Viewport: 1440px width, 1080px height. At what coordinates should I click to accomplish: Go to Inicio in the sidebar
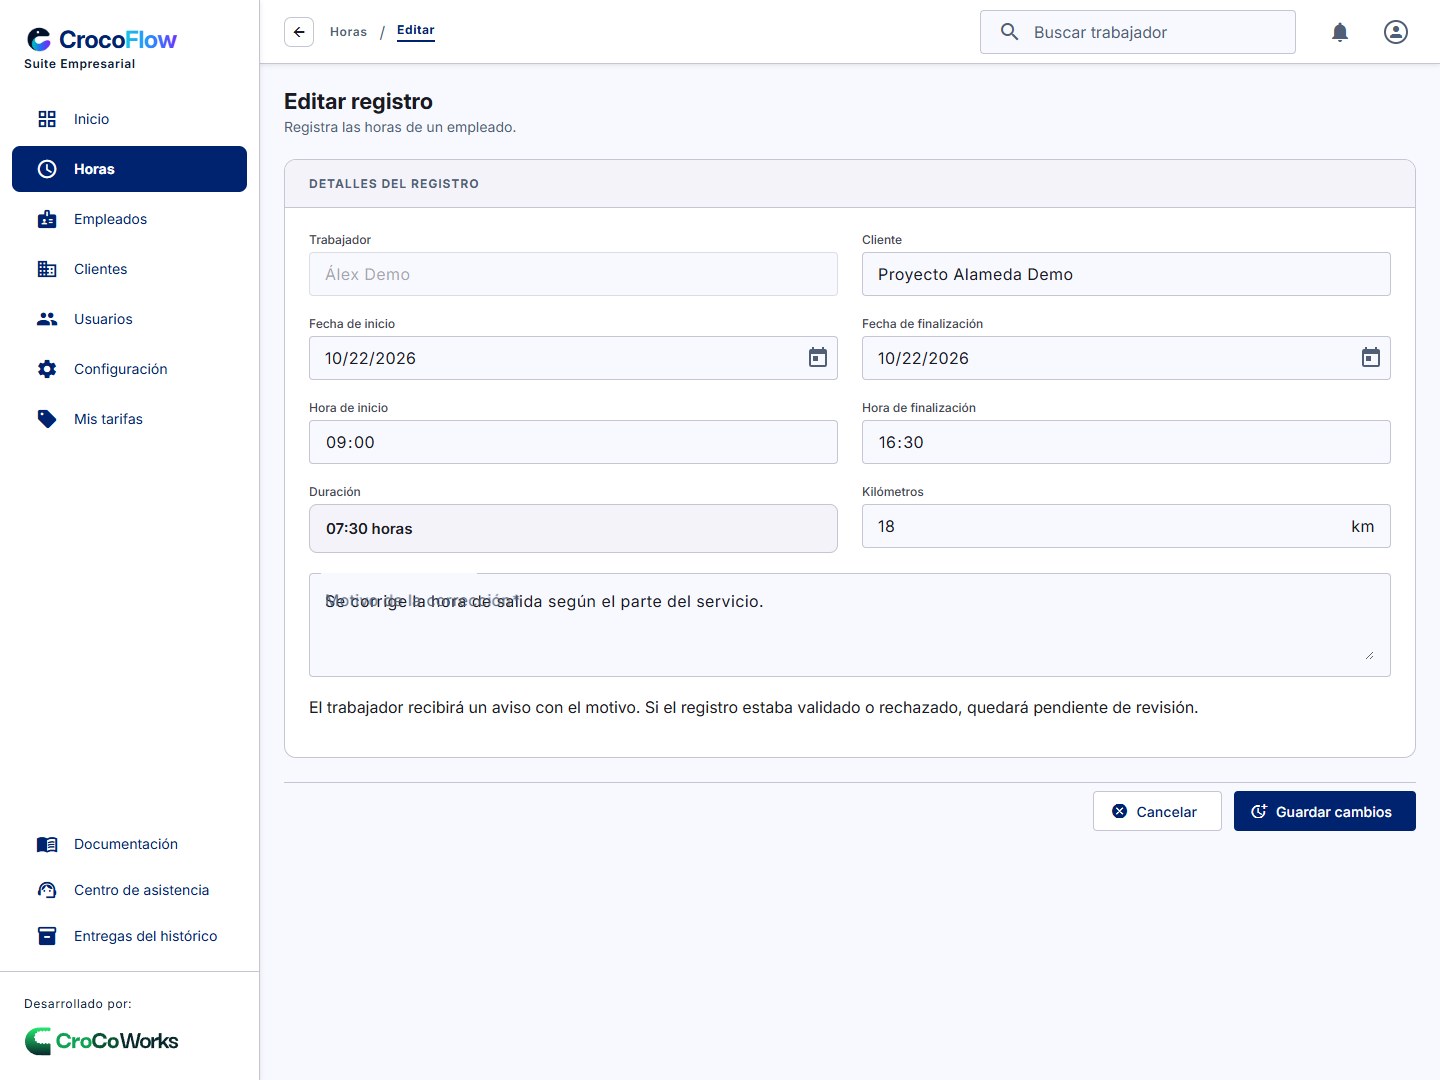[129, 119]
